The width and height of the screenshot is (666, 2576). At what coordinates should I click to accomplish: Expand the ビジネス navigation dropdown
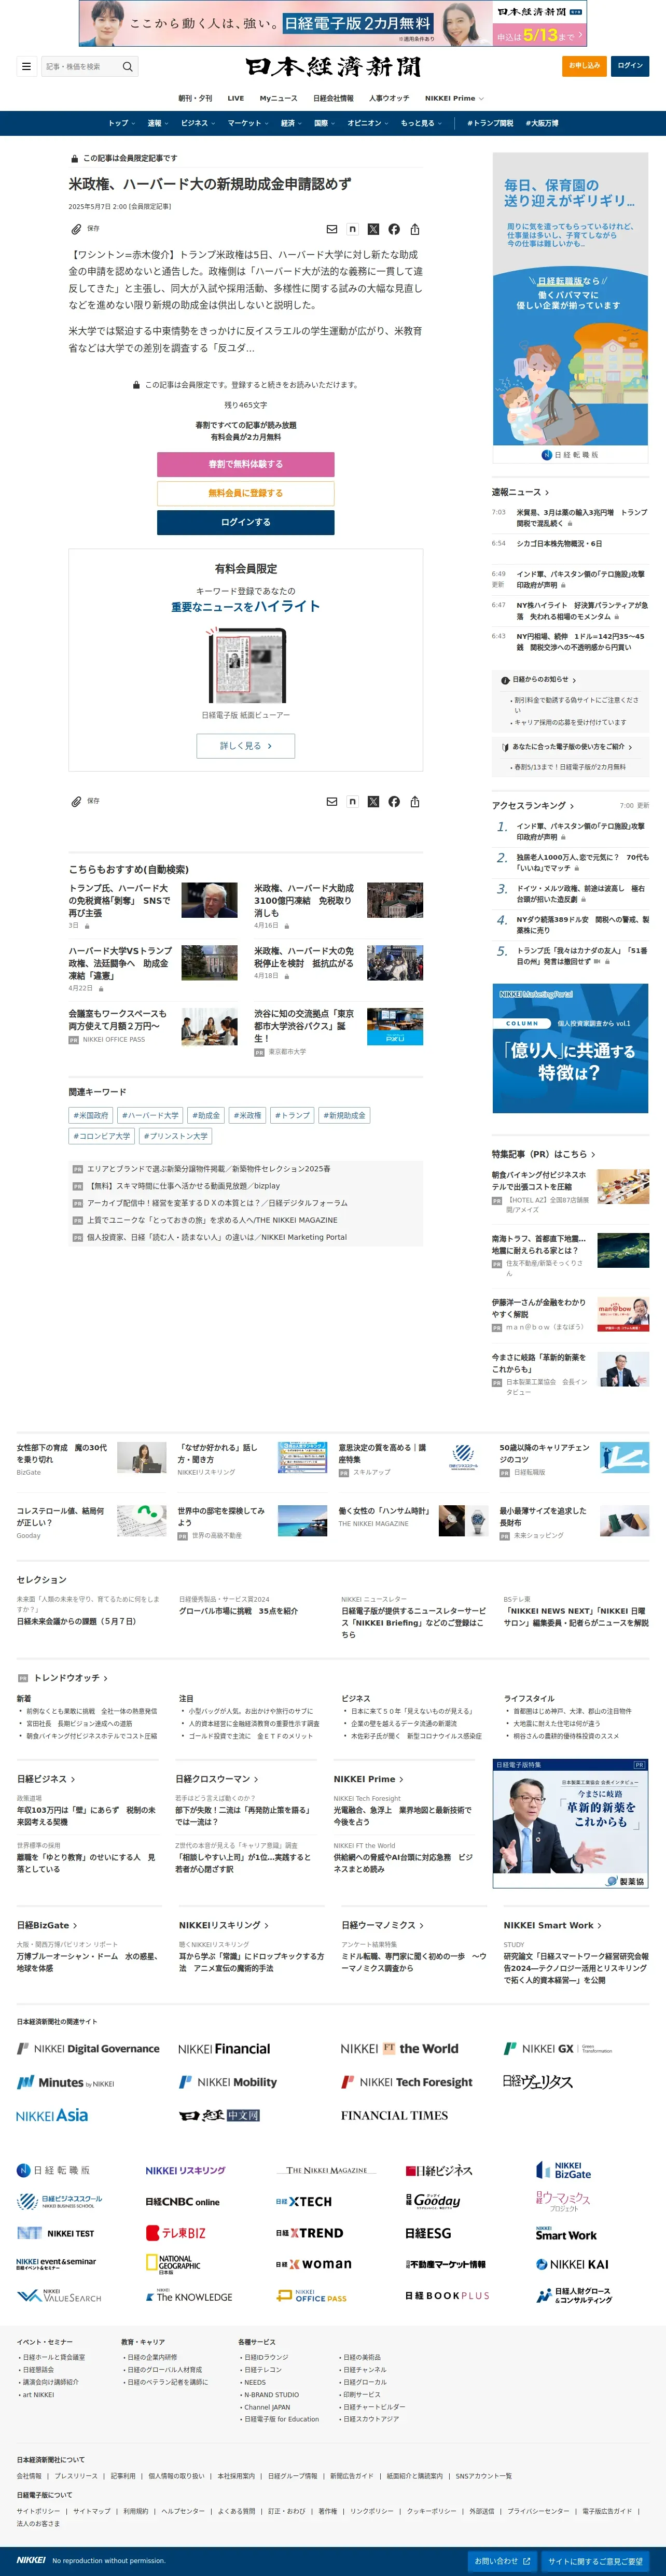[x=197, y=123]
